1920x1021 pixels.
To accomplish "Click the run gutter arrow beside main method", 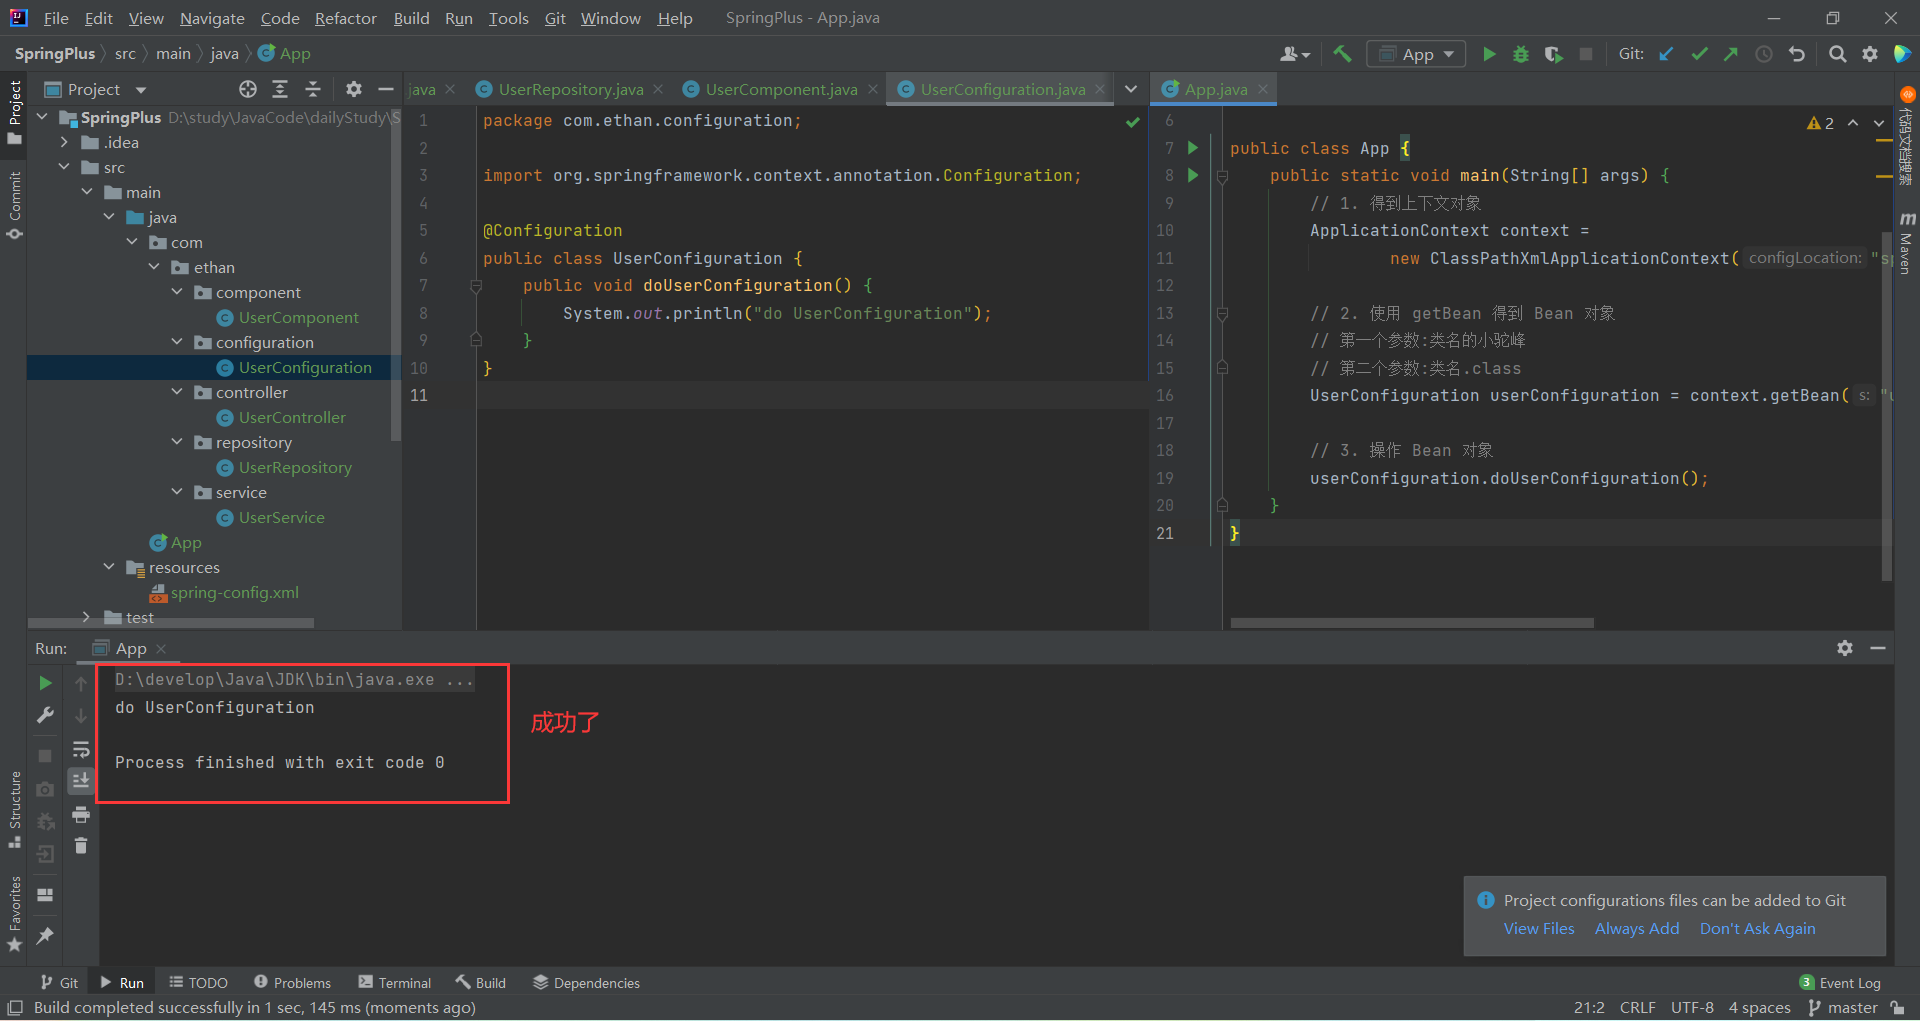I will tap(1193, 175).
